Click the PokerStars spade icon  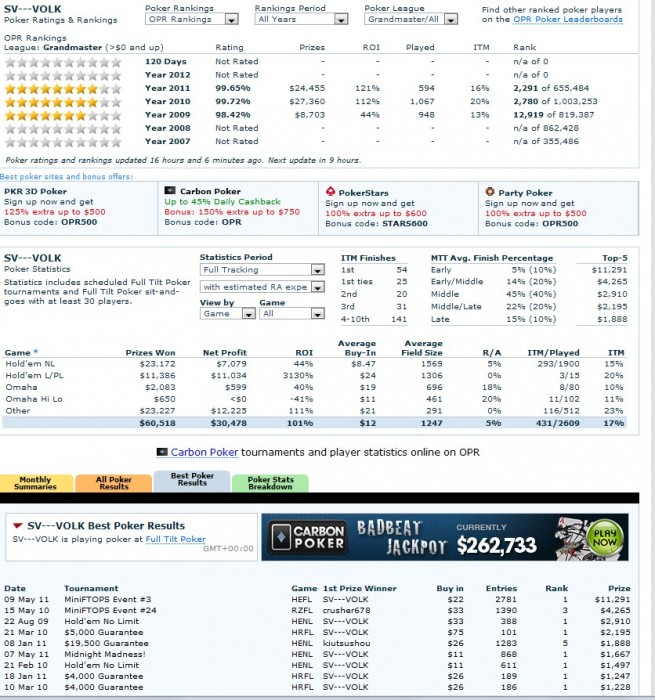(x=330, y=192)
